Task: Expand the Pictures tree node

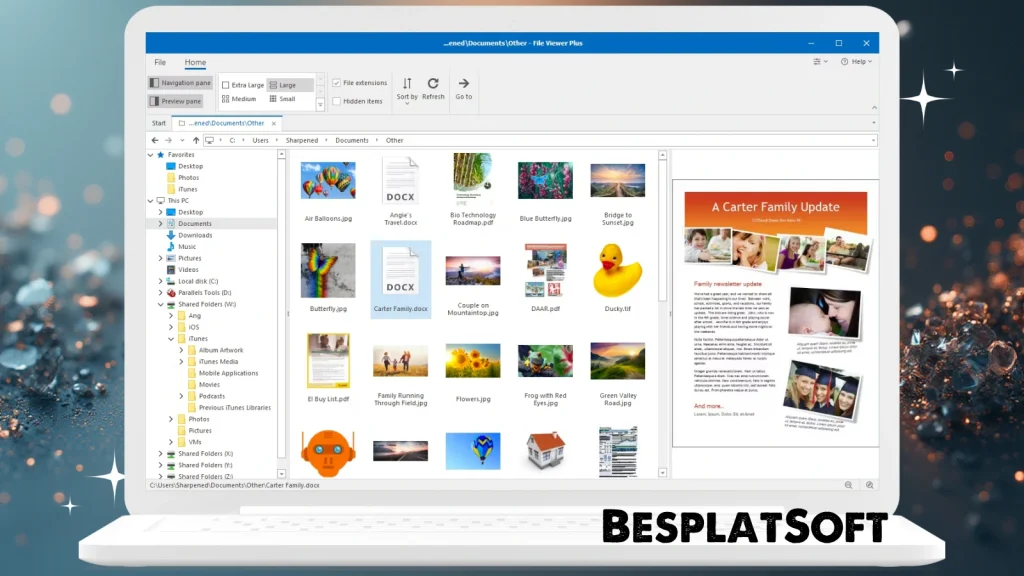Action: click(158, 258)
